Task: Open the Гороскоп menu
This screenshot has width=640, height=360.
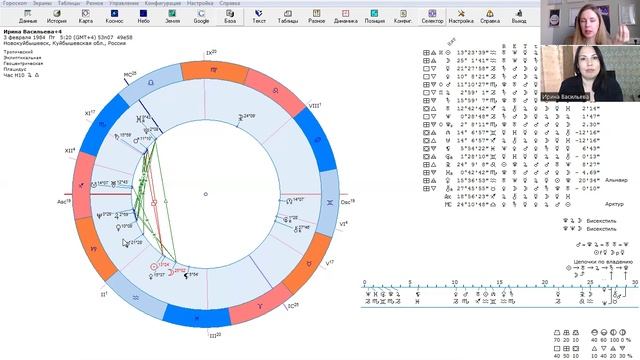Action: [15, 3]
